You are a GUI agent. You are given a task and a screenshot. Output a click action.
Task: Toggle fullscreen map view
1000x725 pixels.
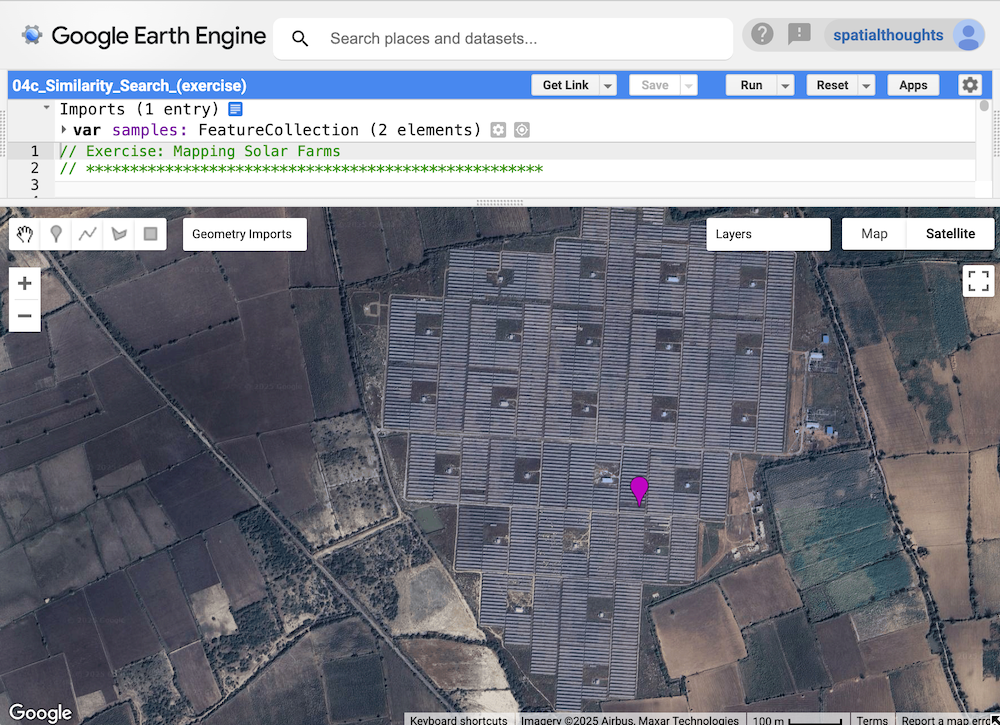(x=978, y=281)
